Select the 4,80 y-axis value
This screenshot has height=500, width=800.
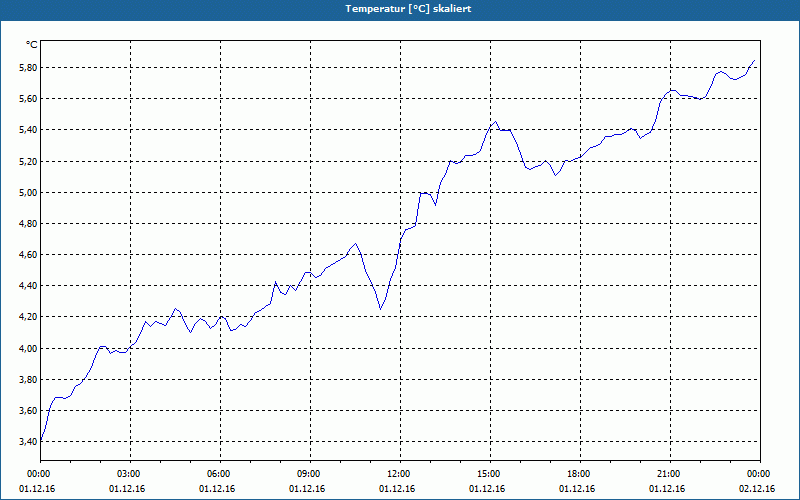(28, 223)
